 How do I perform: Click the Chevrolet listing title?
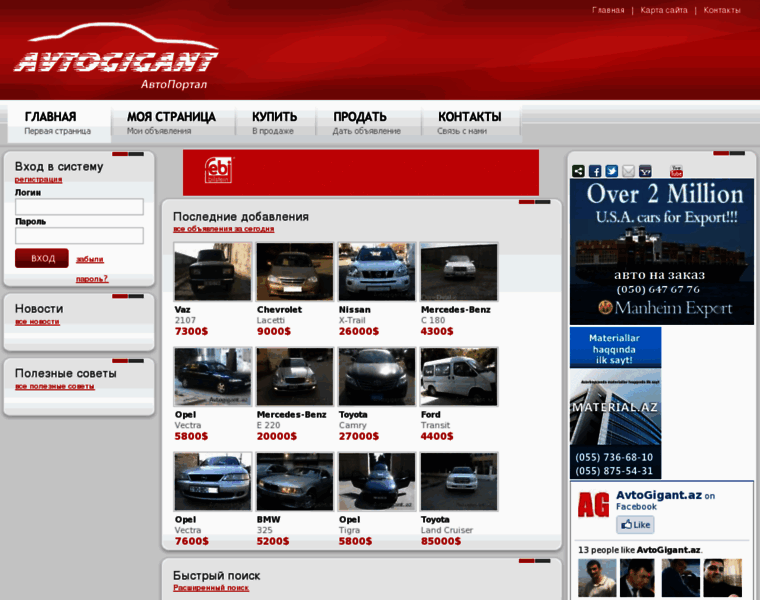[279, 310]
